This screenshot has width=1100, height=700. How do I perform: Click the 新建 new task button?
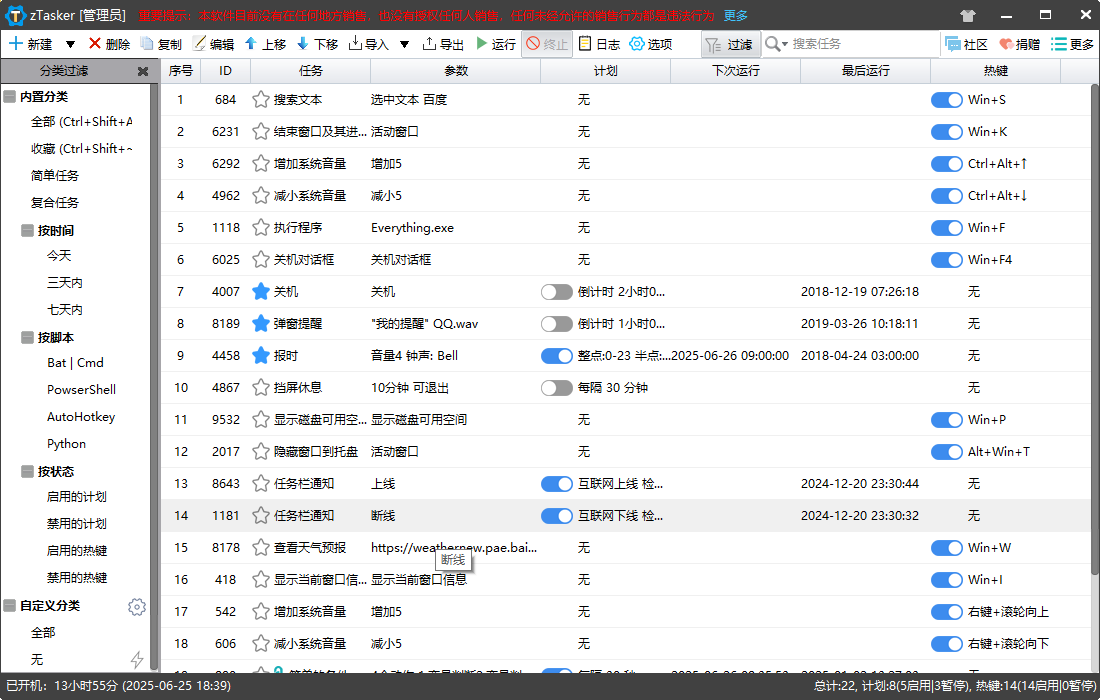pos(33,44)
